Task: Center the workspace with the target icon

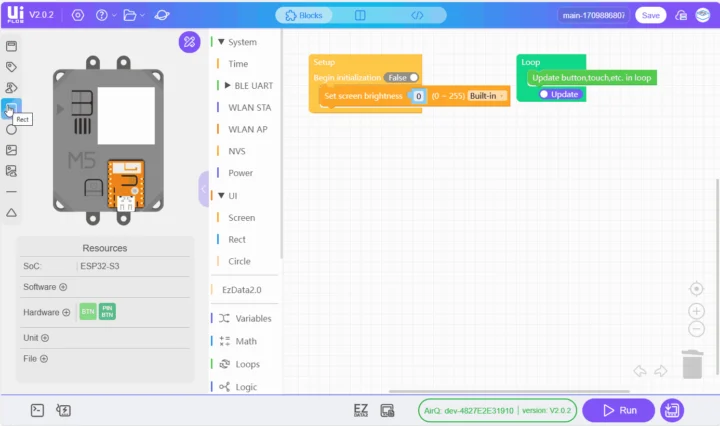Action: [x=696, y=289]
